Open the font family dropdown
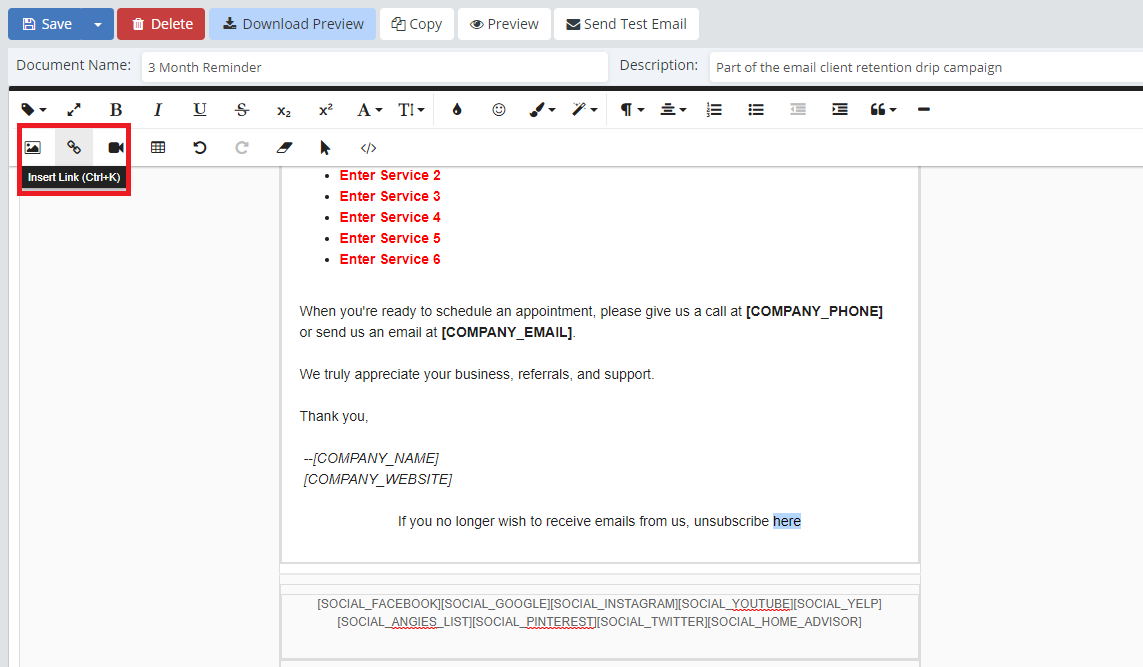Image resolution: width=1143 pixels, height=667 pixels. tap(369, 110)
